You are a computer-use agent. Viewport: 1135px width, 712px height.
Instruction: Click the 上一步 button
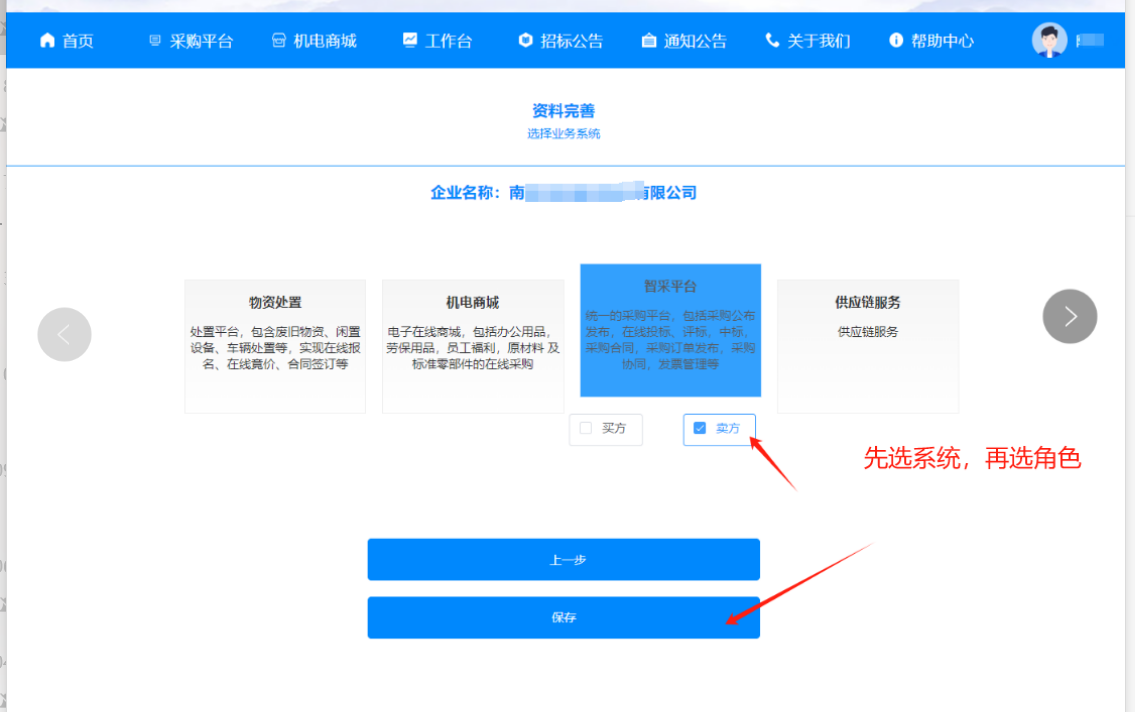pyautogui.click(x=563, y=560)
